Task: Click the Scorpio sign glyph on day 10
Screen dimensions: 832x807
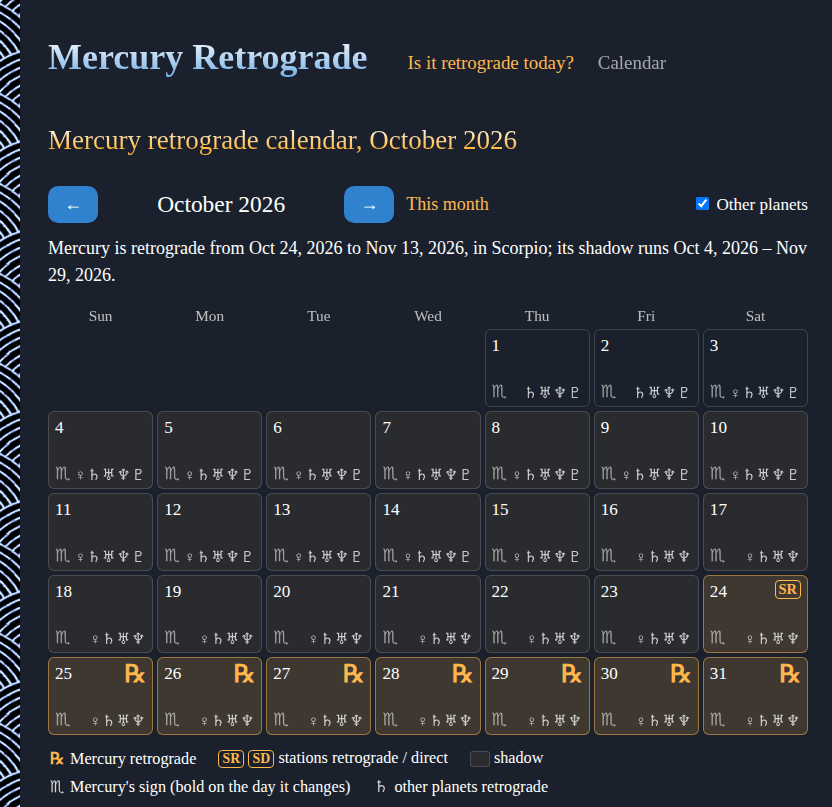Action: [717, 473]
